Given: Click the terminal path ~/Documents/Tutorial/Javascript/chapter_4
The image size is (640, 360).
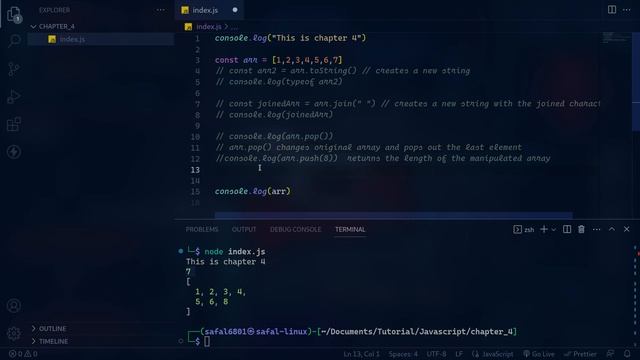Looking at the screenshot, I should click(x=416, y=331).
